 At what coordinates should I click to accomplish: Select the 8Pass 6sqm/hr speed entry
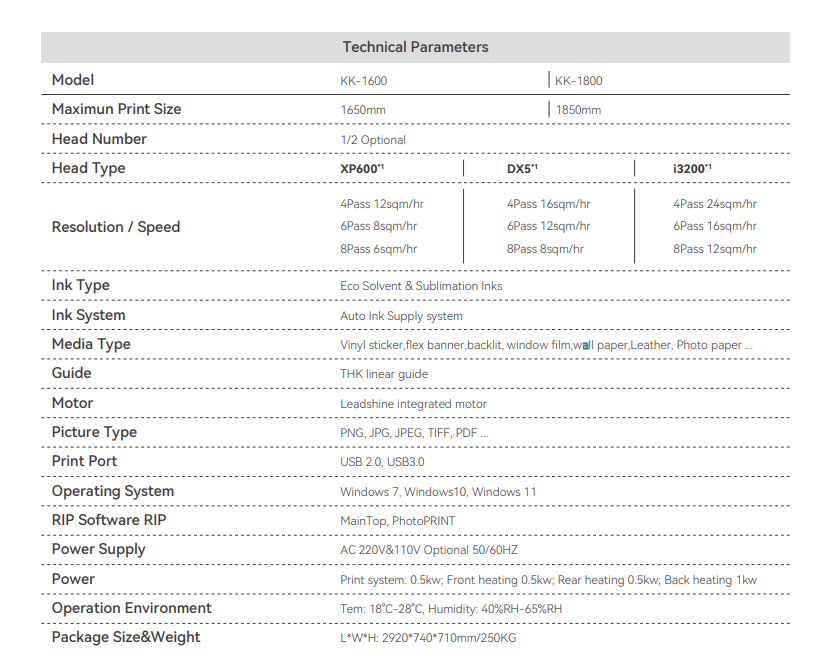pyautogui.click(x=379, y=249)
